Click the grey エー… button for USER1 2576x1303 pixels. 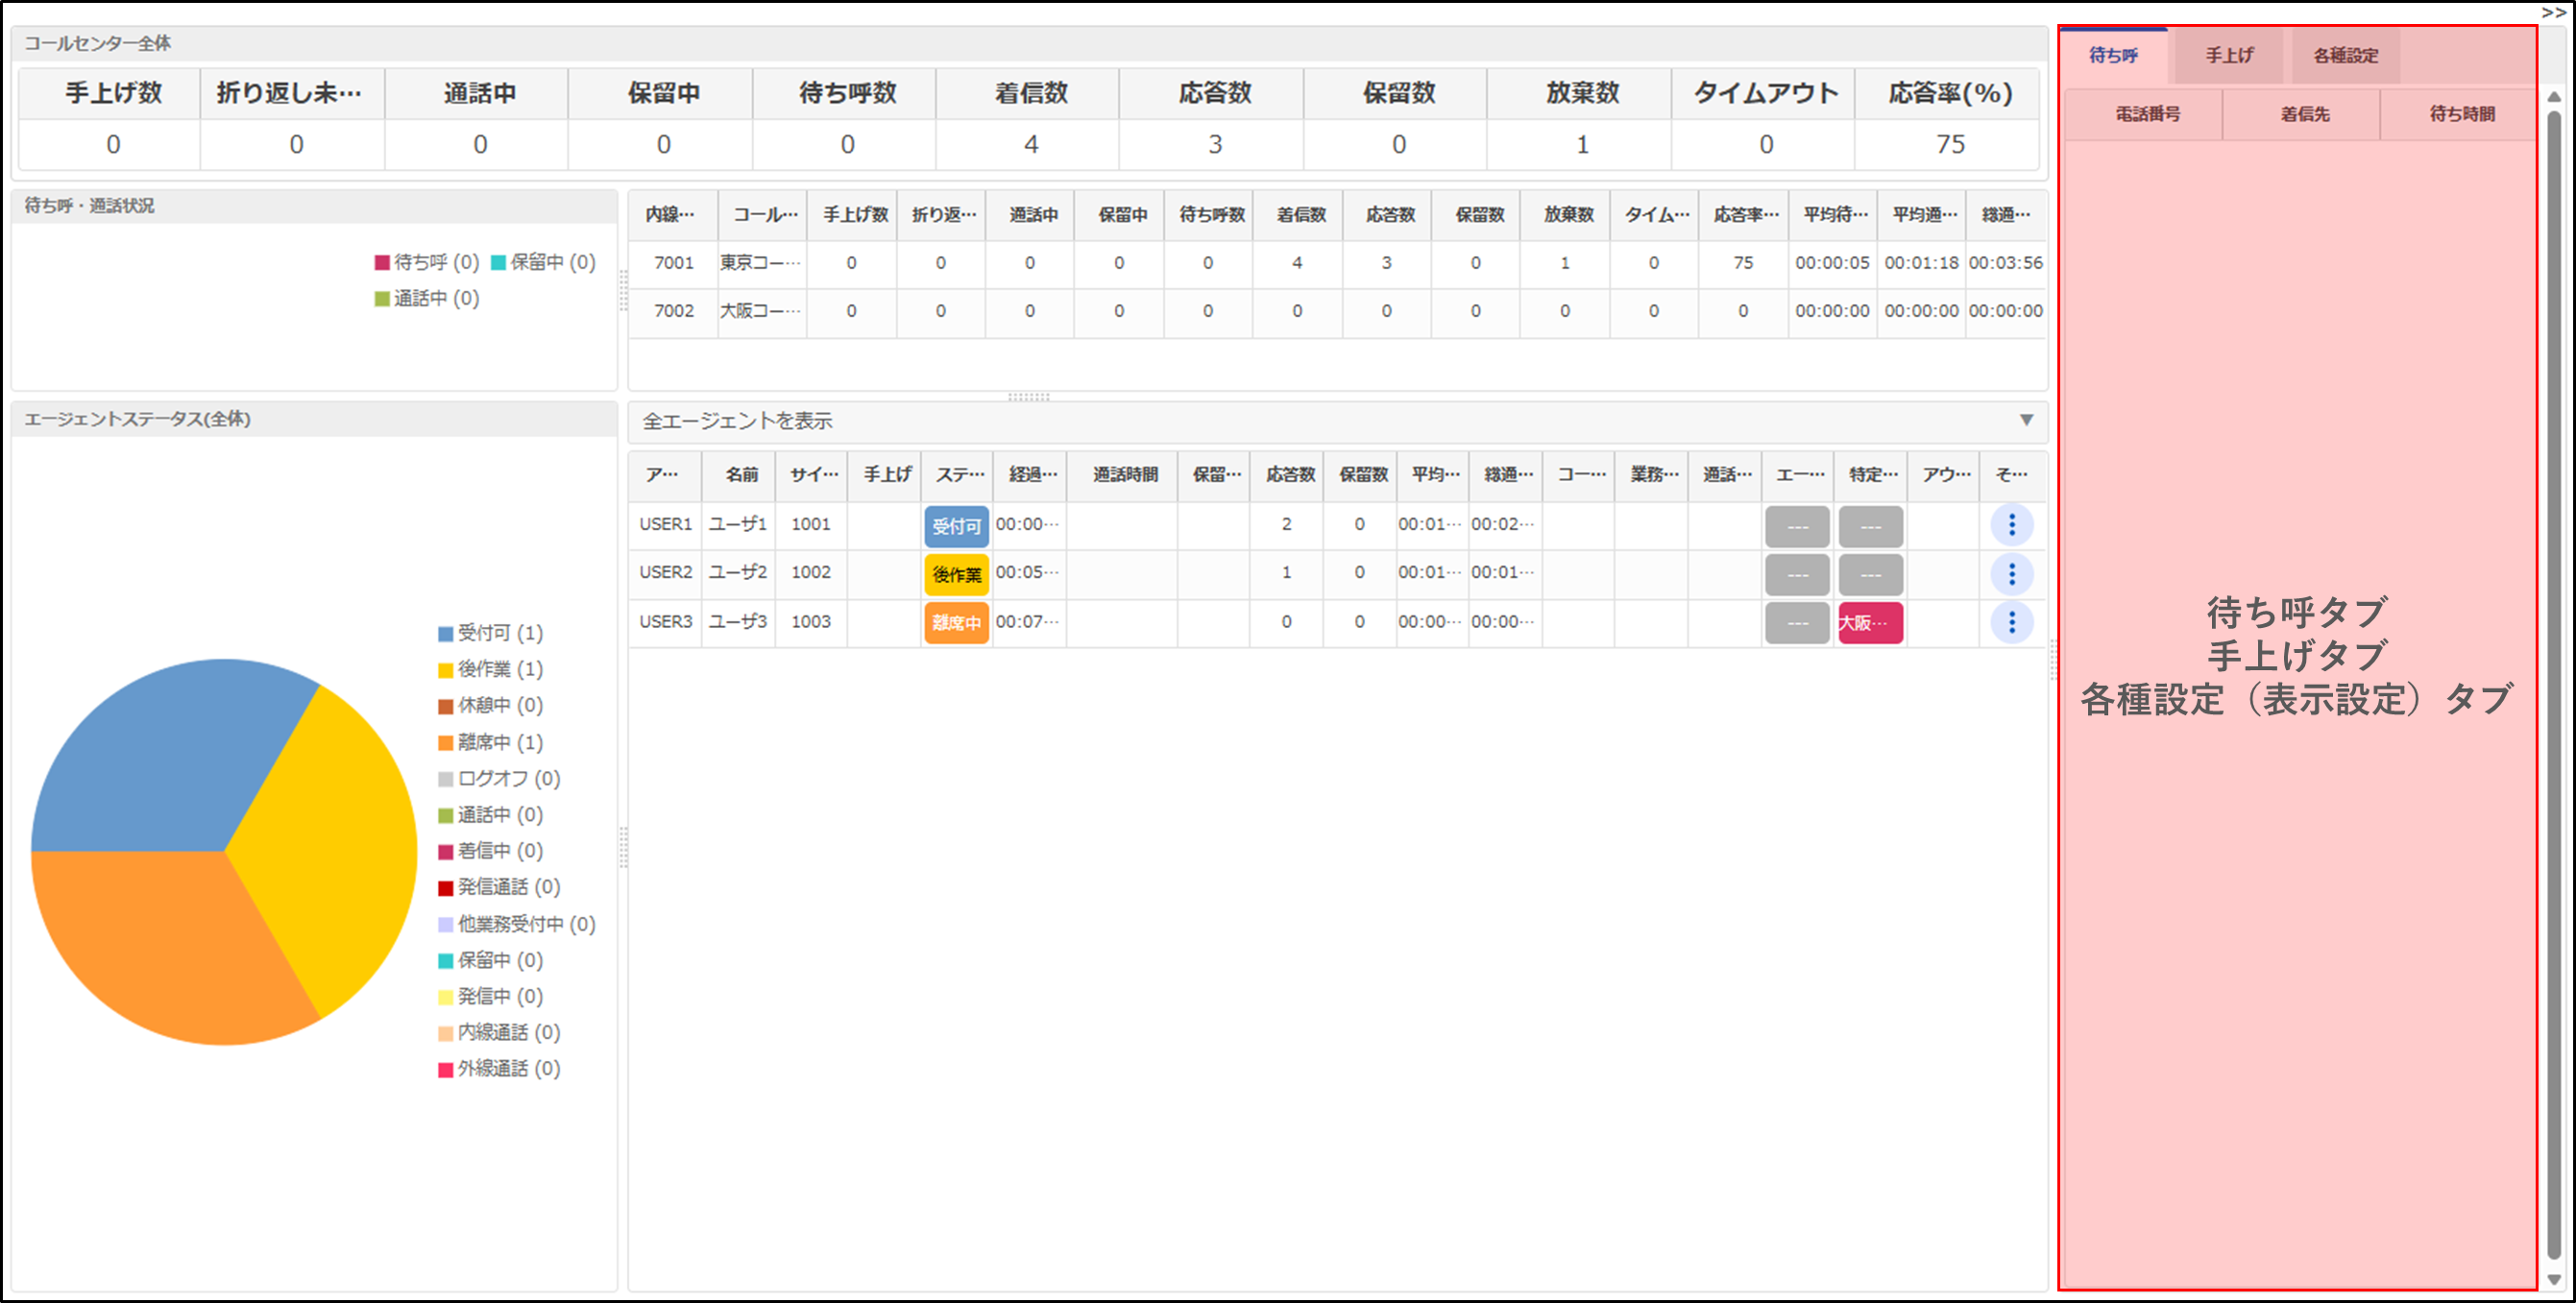click(1796, 526)
